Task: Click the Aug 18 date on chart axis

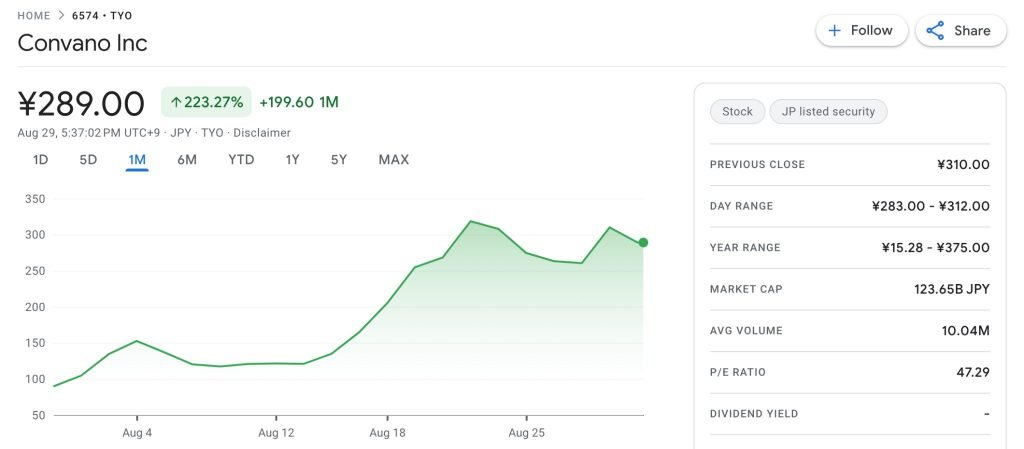Action: pyautogui.click(x=387, y=433)
